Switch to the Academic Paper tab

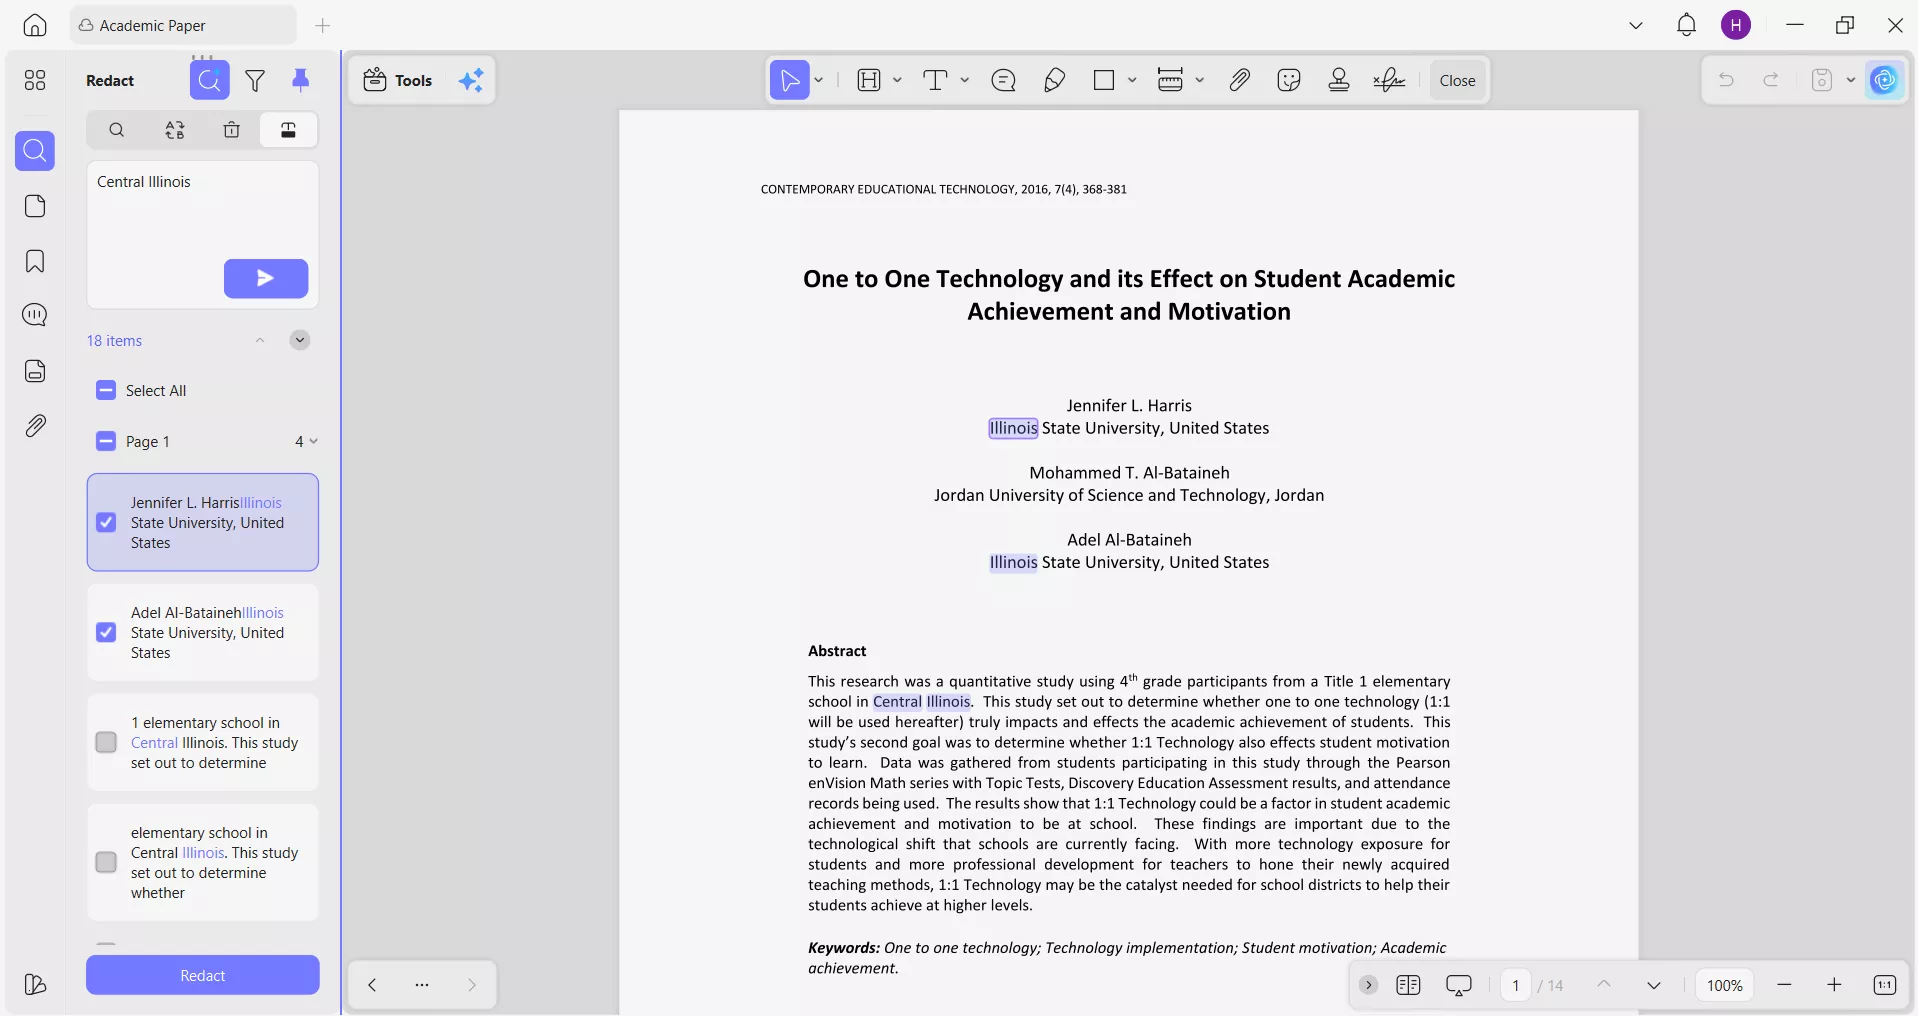point(183,25)
